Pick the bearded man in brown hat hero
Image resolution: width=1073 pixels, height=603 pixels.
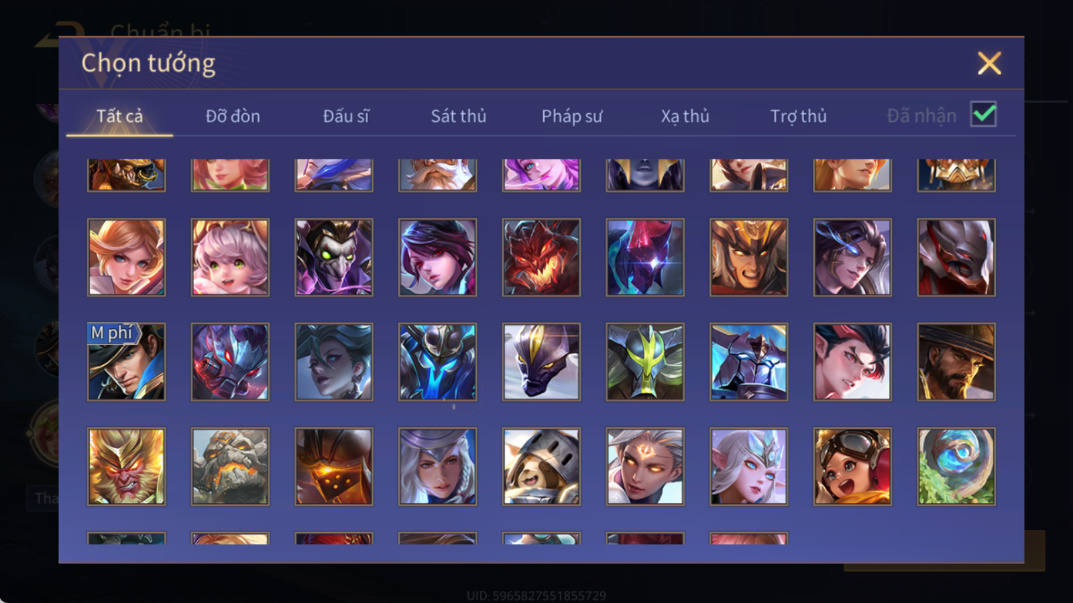(956, 361)
